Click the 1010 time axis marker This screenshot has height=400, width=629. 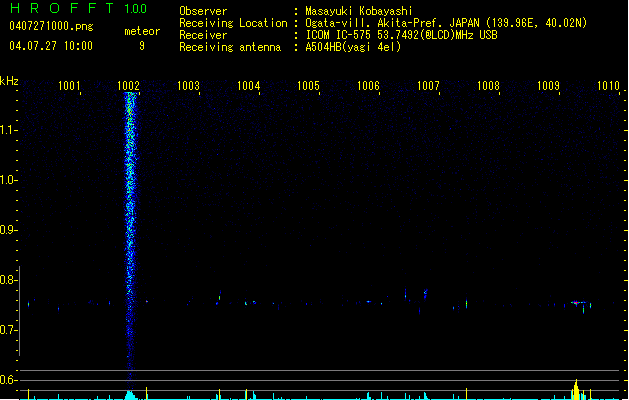tap(608, 86)
